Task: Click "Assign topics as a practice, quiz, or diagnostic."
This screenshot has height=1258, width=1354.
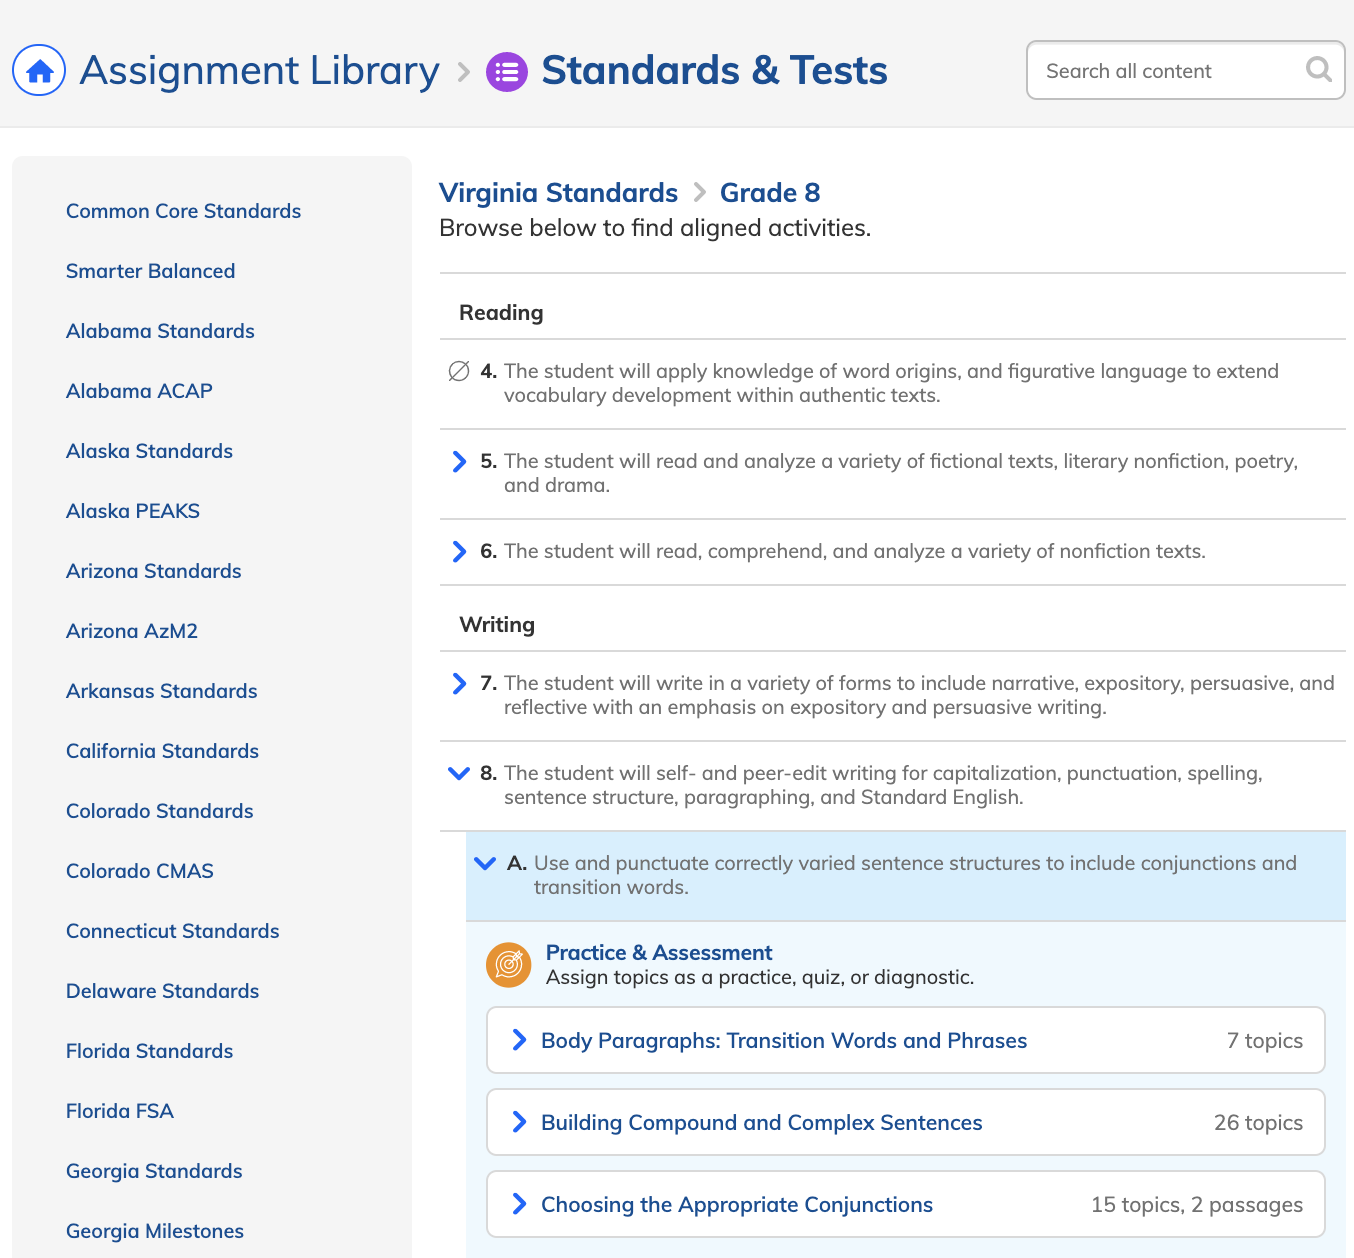Action: pyautogui.click(x=760, y=977)
